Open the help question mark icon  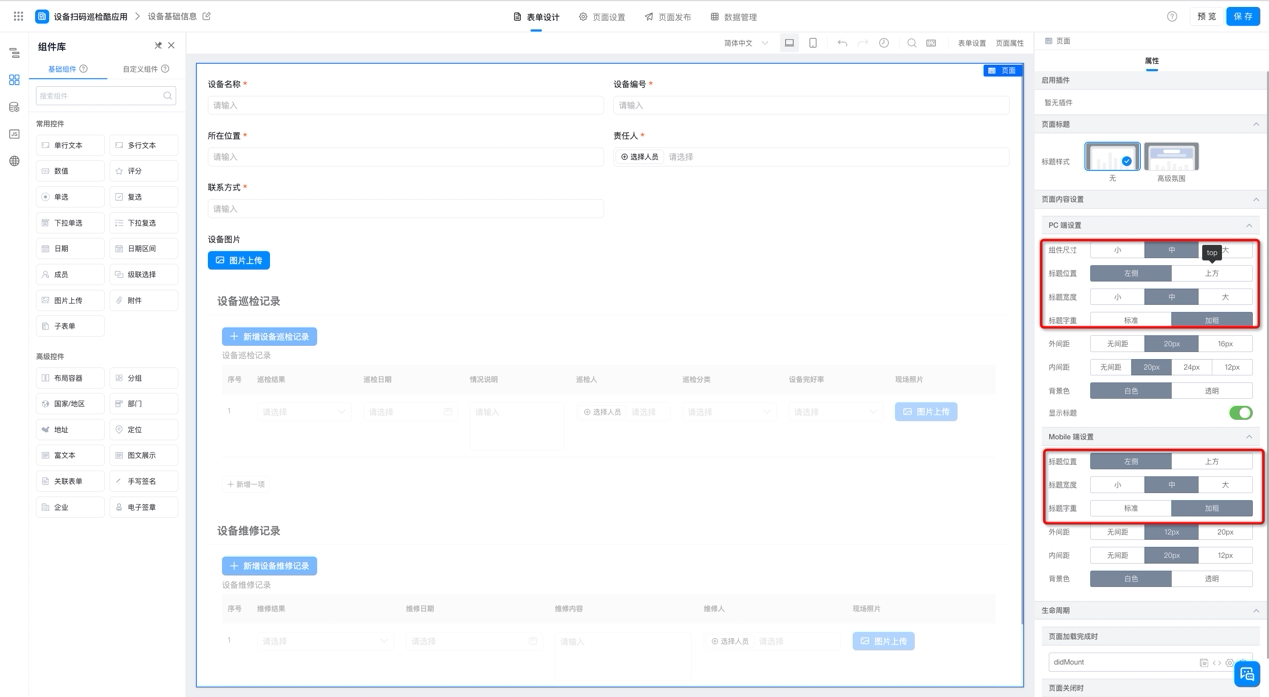click(1172, 17)
